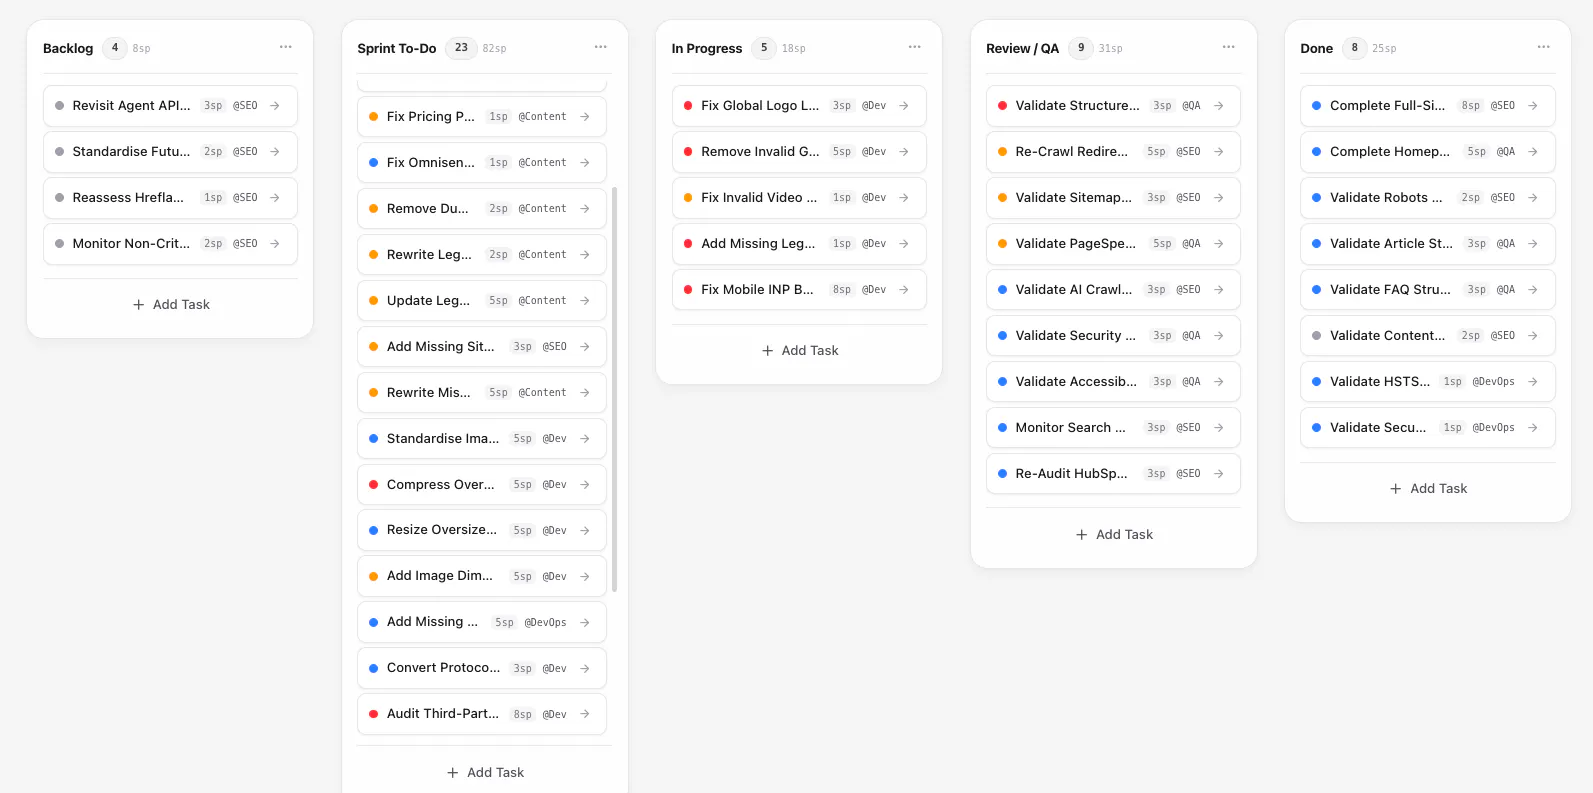Click the Done column title
This screenshot has width=1593, height=793.
coord(1317,48)
